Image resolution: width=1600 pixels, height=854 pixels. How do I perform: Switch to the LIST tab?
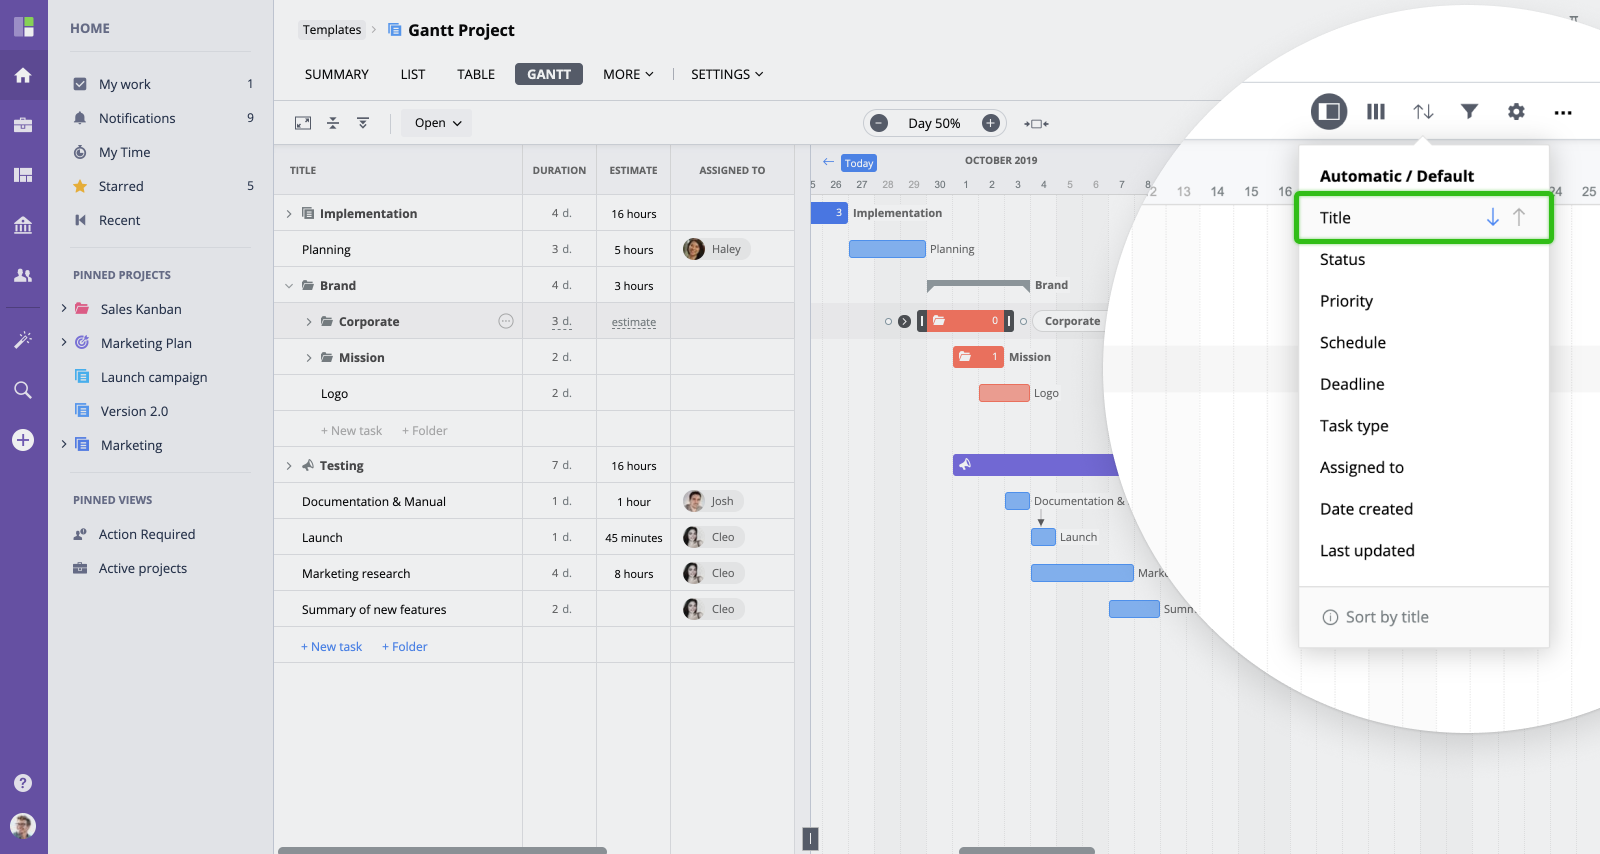coord(413,74)
